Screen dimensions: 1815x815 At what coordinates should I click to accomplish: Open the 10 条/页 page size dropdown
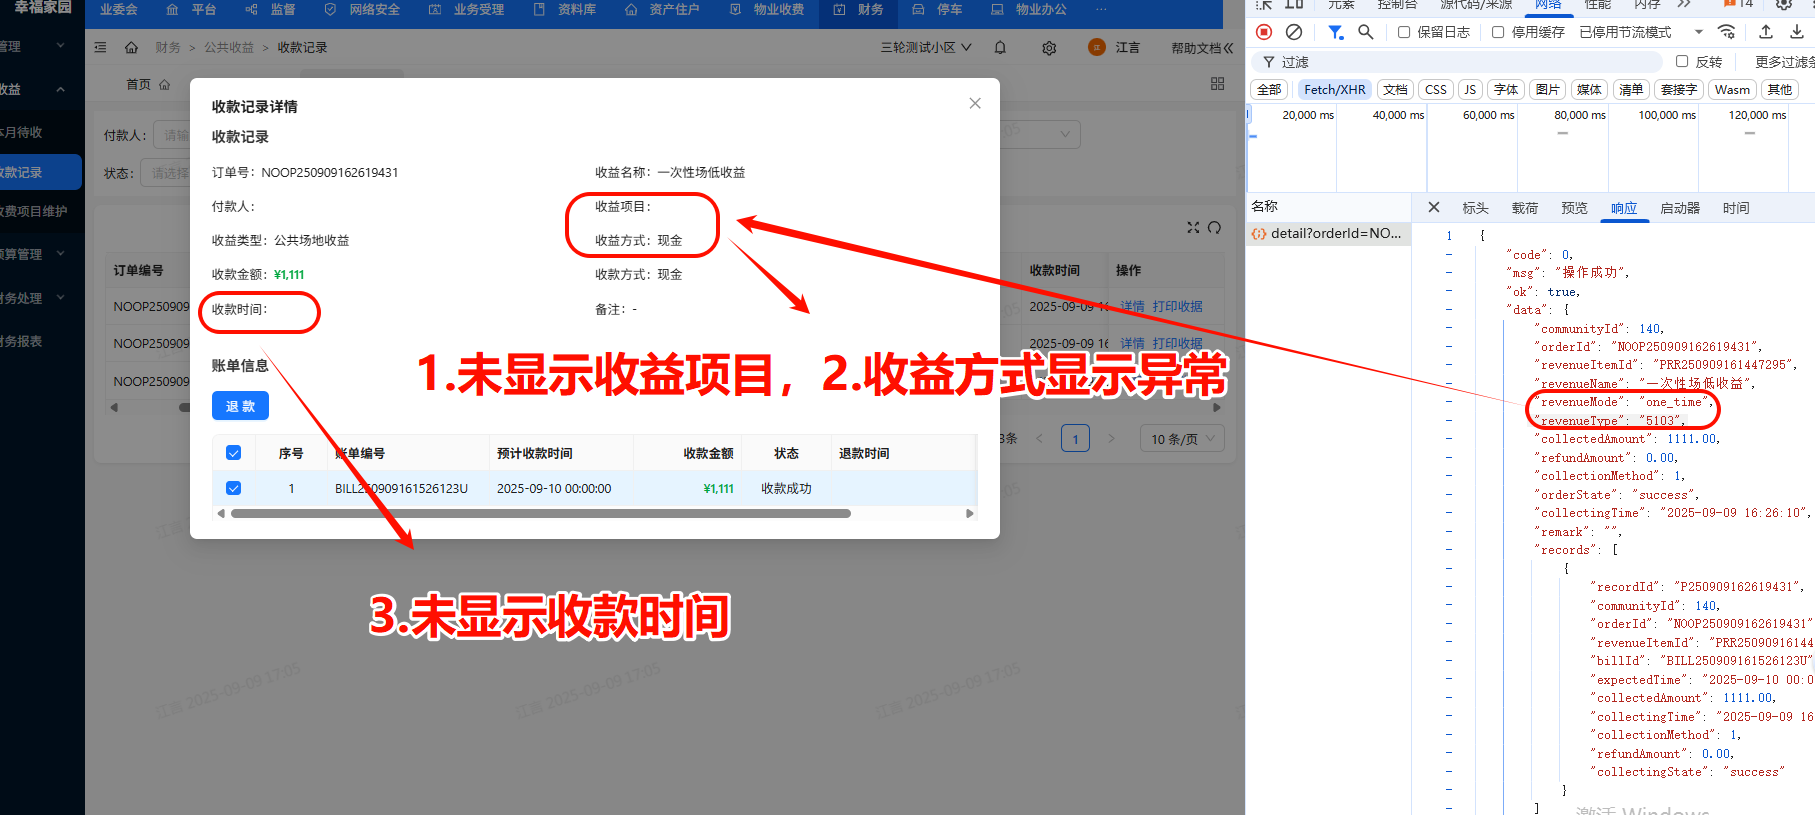pyautogui.click(x=1181, y=439)
